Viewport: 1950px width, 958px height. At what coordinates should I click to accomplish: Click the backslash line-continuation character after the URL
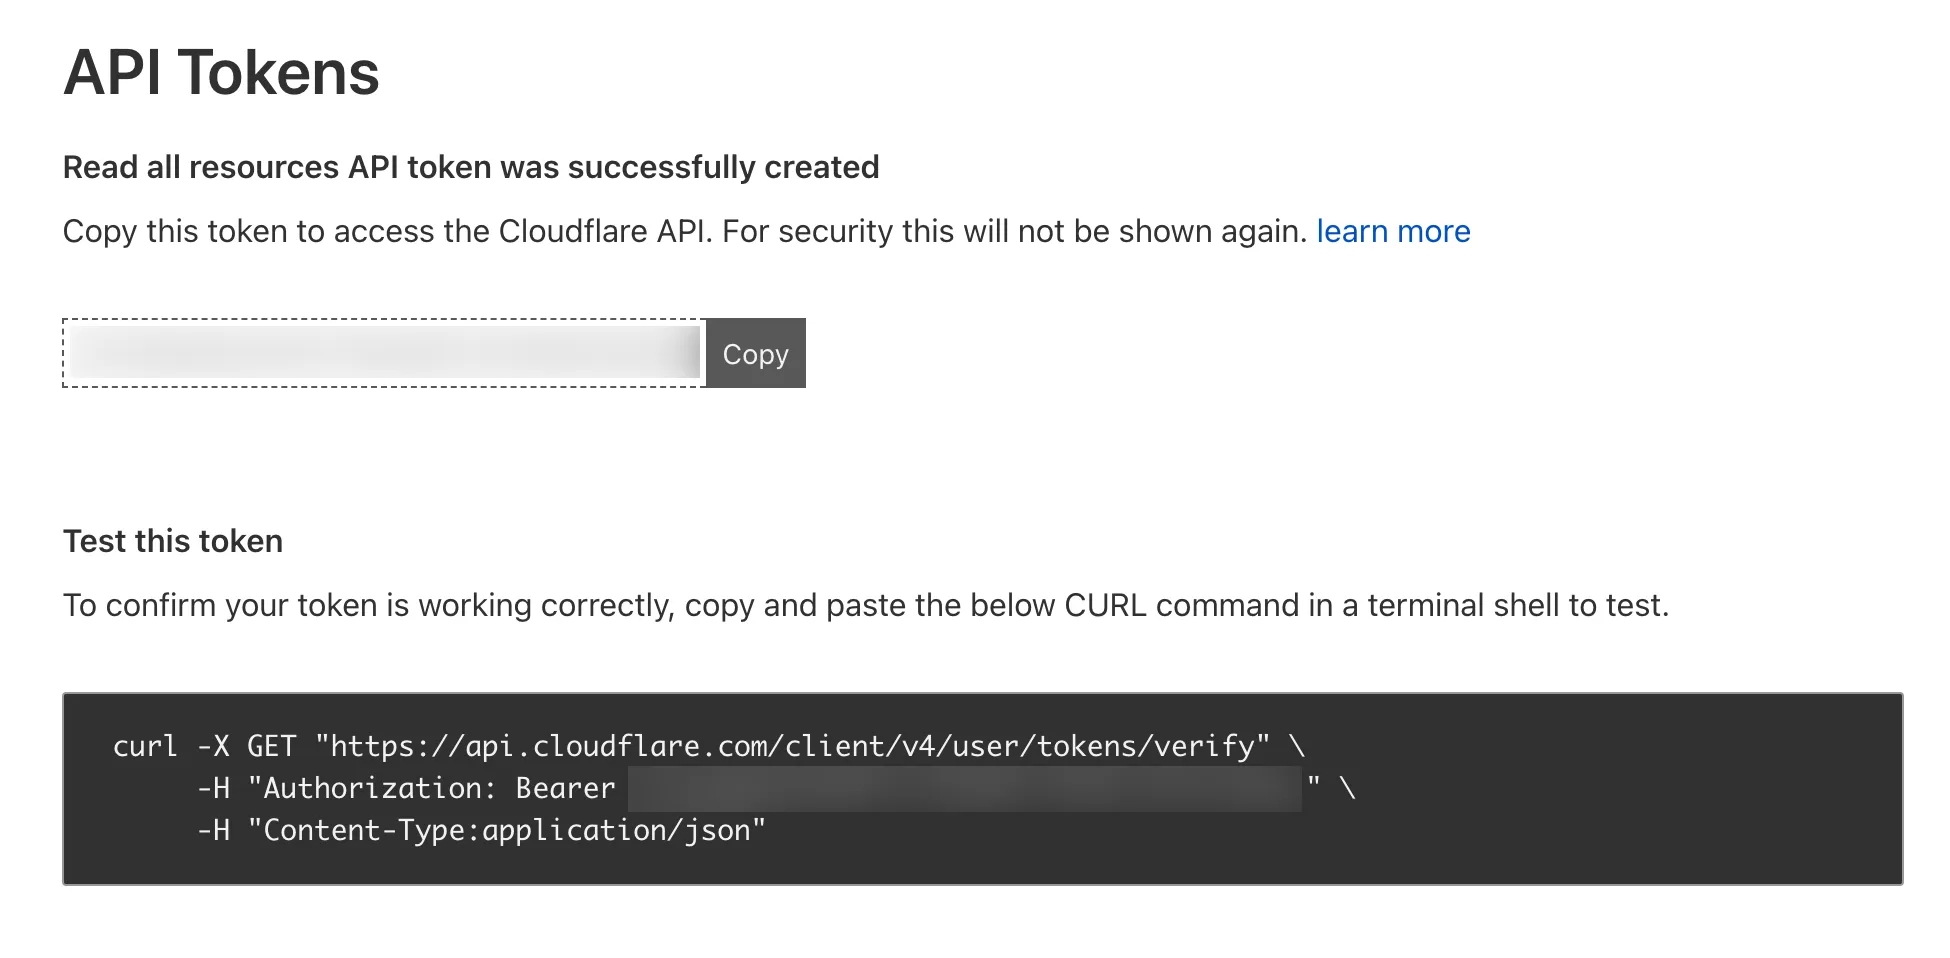1298,745
